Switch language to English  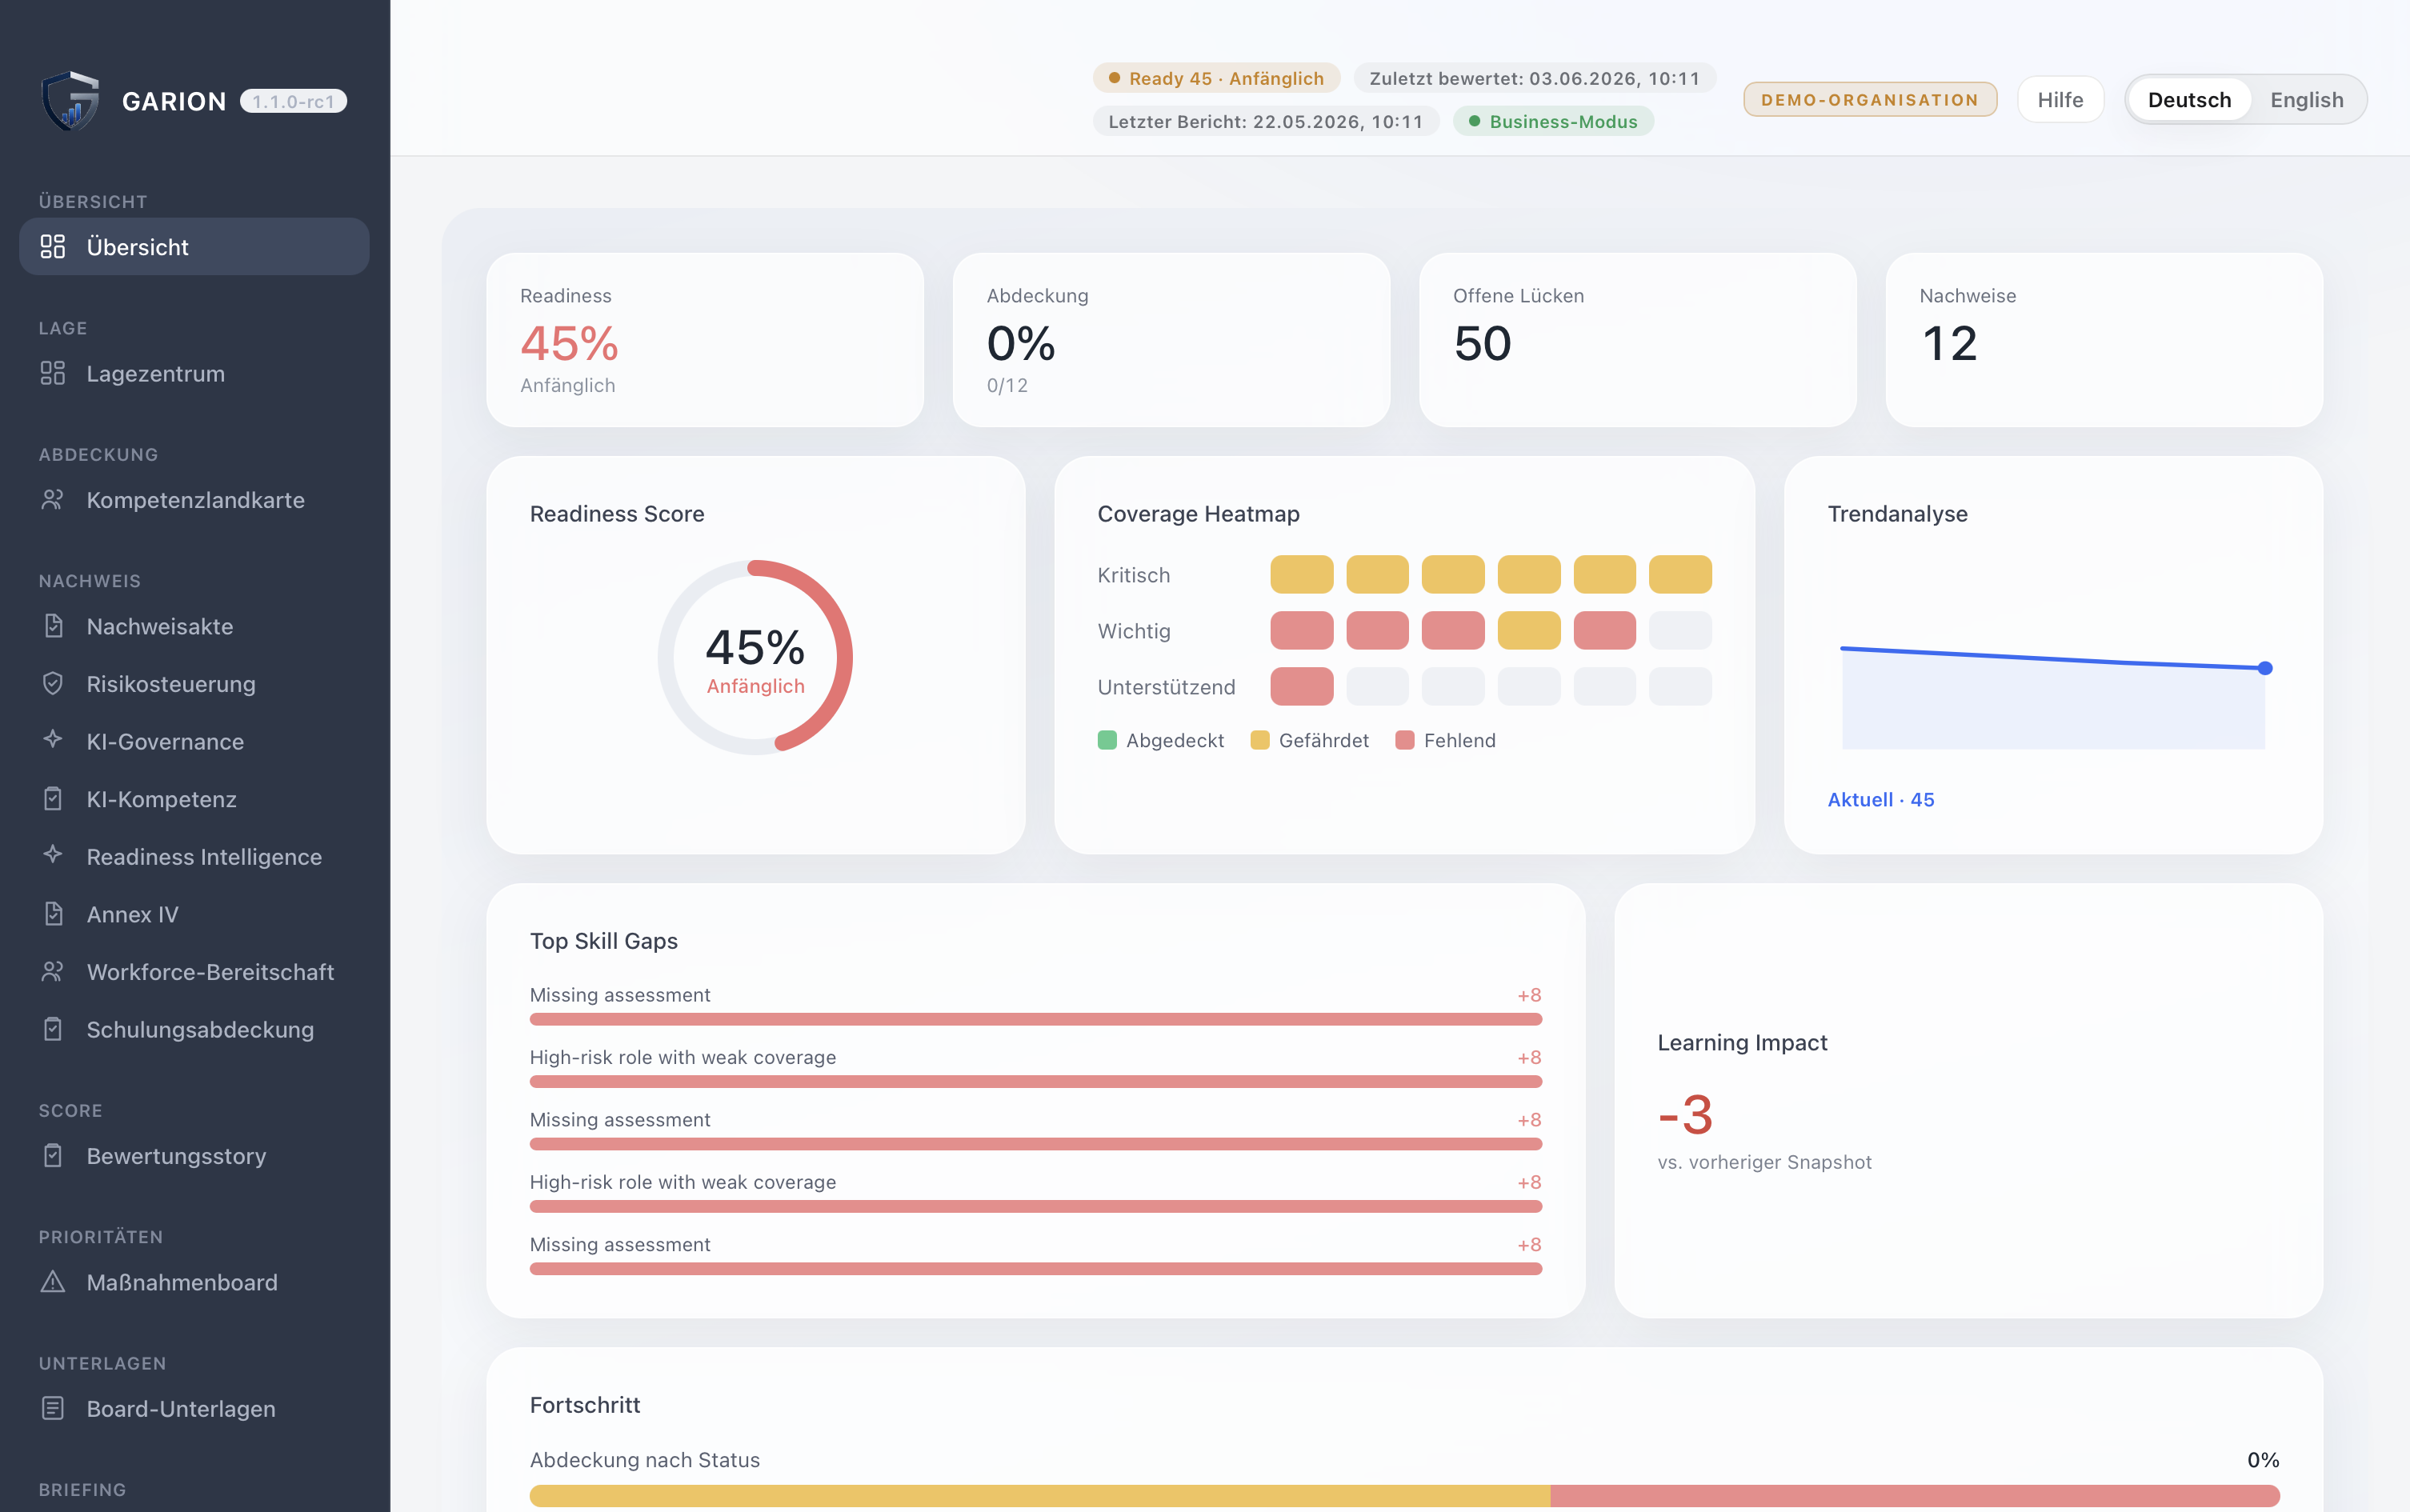[x=2306, y=100]
